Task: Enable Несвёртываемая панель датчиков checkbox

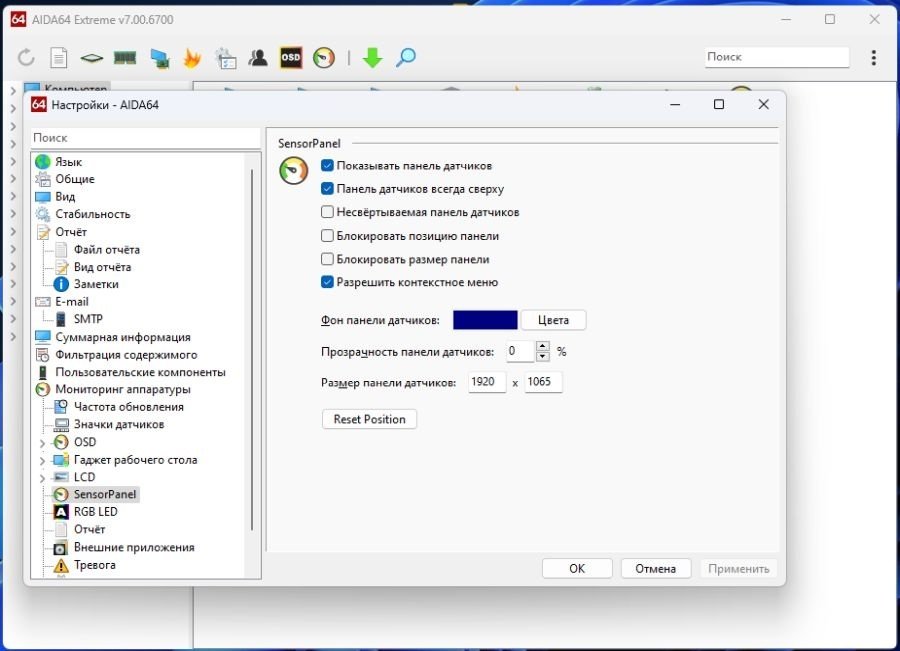Action: coord(327,212)
